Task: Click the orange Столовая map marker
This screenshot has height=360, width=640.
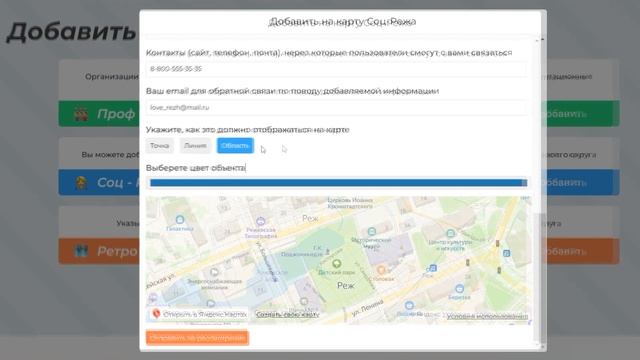Action: 381,270
